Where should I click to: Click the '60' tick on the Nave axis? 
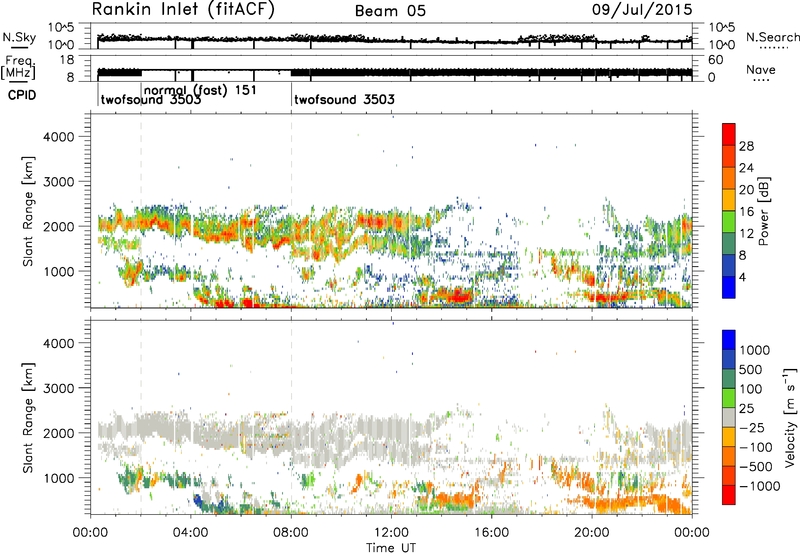pos(715,60)
